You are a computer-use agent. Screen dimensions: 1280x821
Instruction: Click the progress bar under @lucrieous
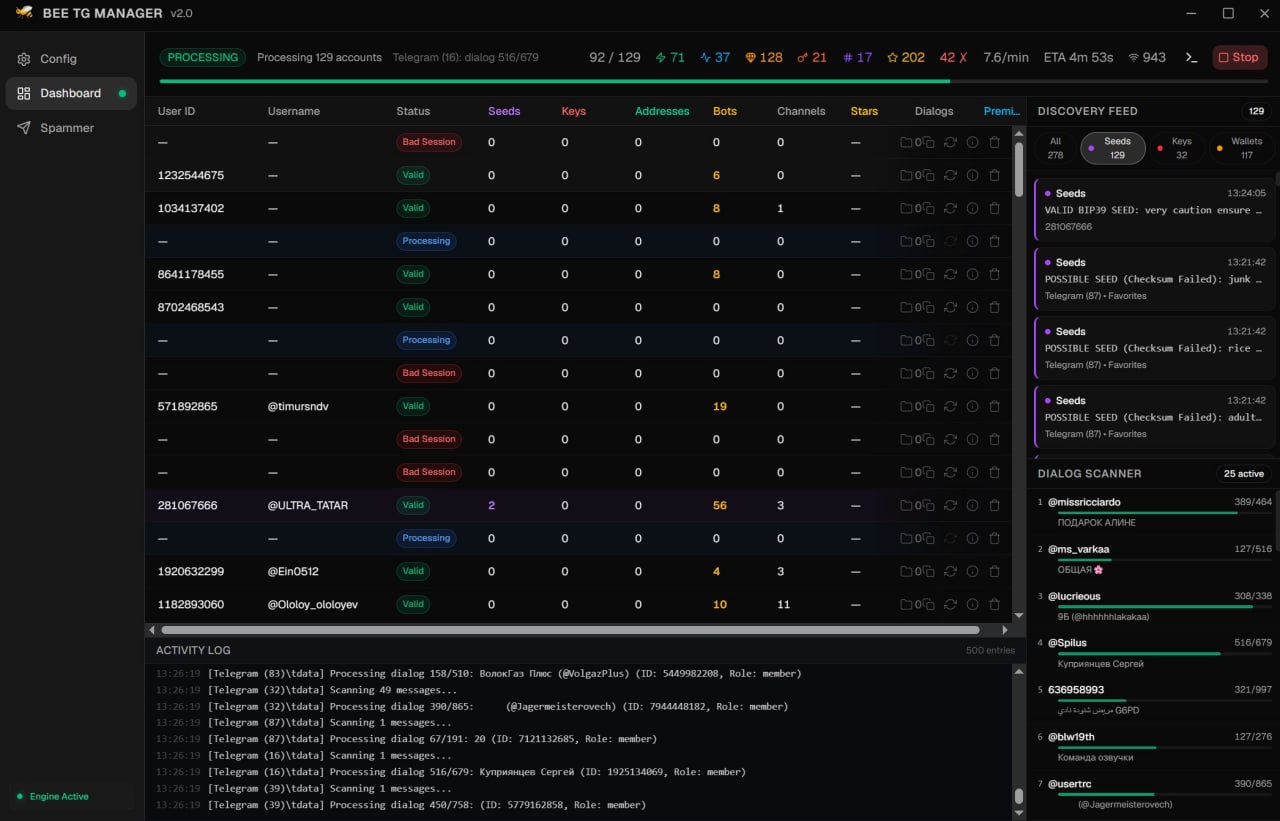(1165, 606)
